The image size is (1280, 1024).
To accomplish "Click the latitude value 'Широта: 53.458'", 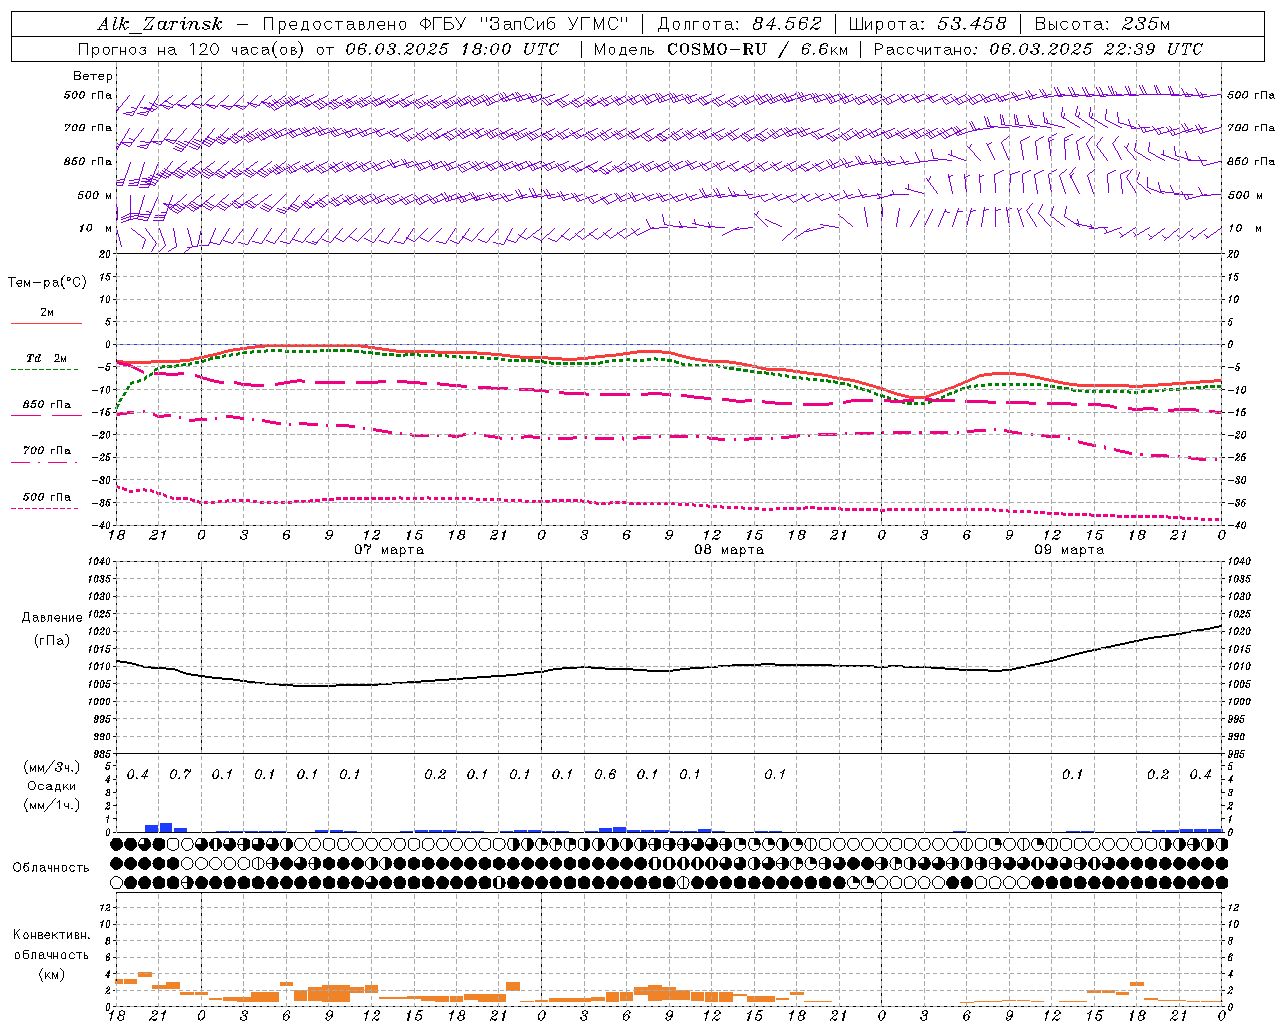I will 927,24.
